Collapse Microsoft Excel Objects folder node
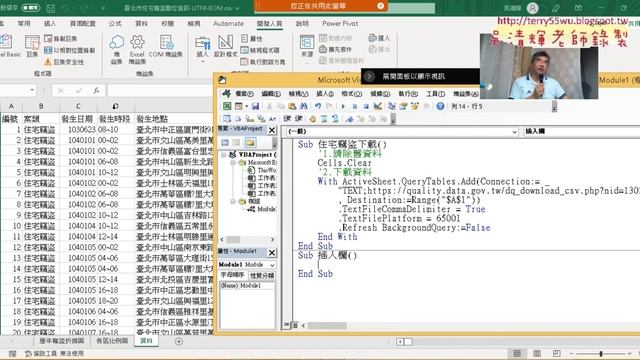Viewport: 640px width, 360px height. pos(233,162)
